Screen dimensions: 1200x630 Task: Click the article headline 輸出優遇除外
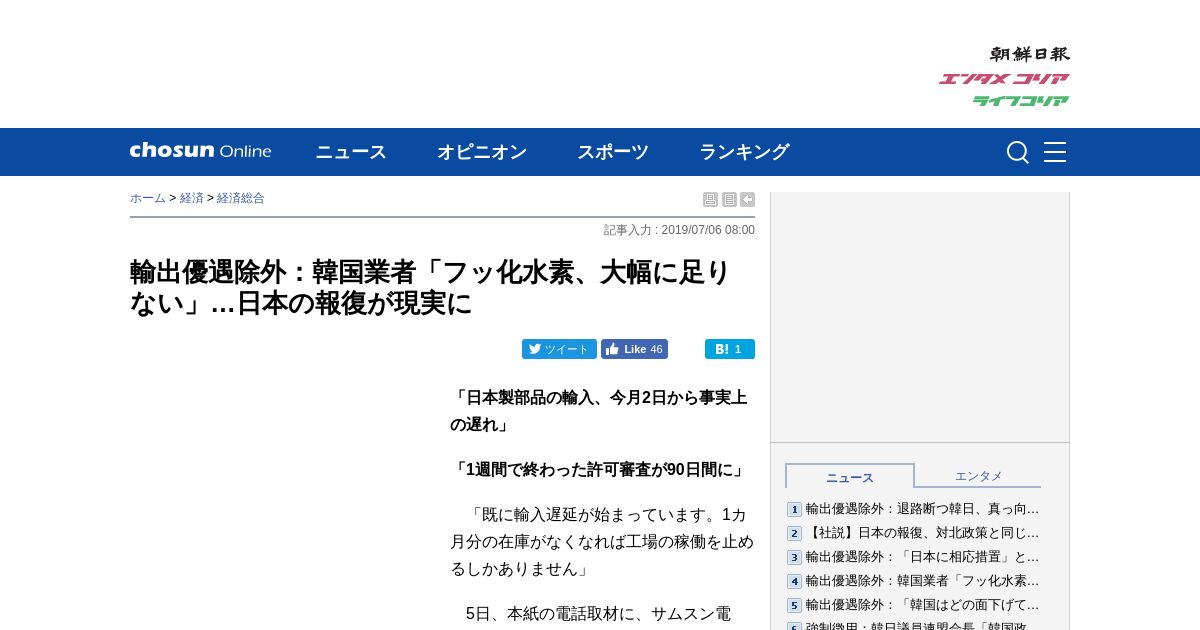[431, 287]
